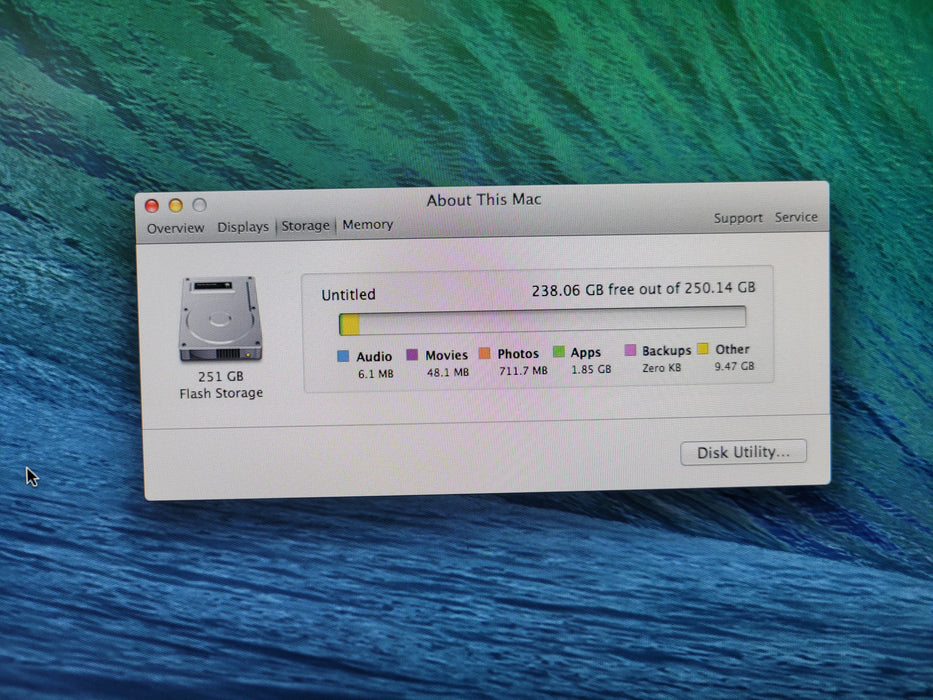
Task: Switch to the Overview tab
Action: [x=176, y=229]
